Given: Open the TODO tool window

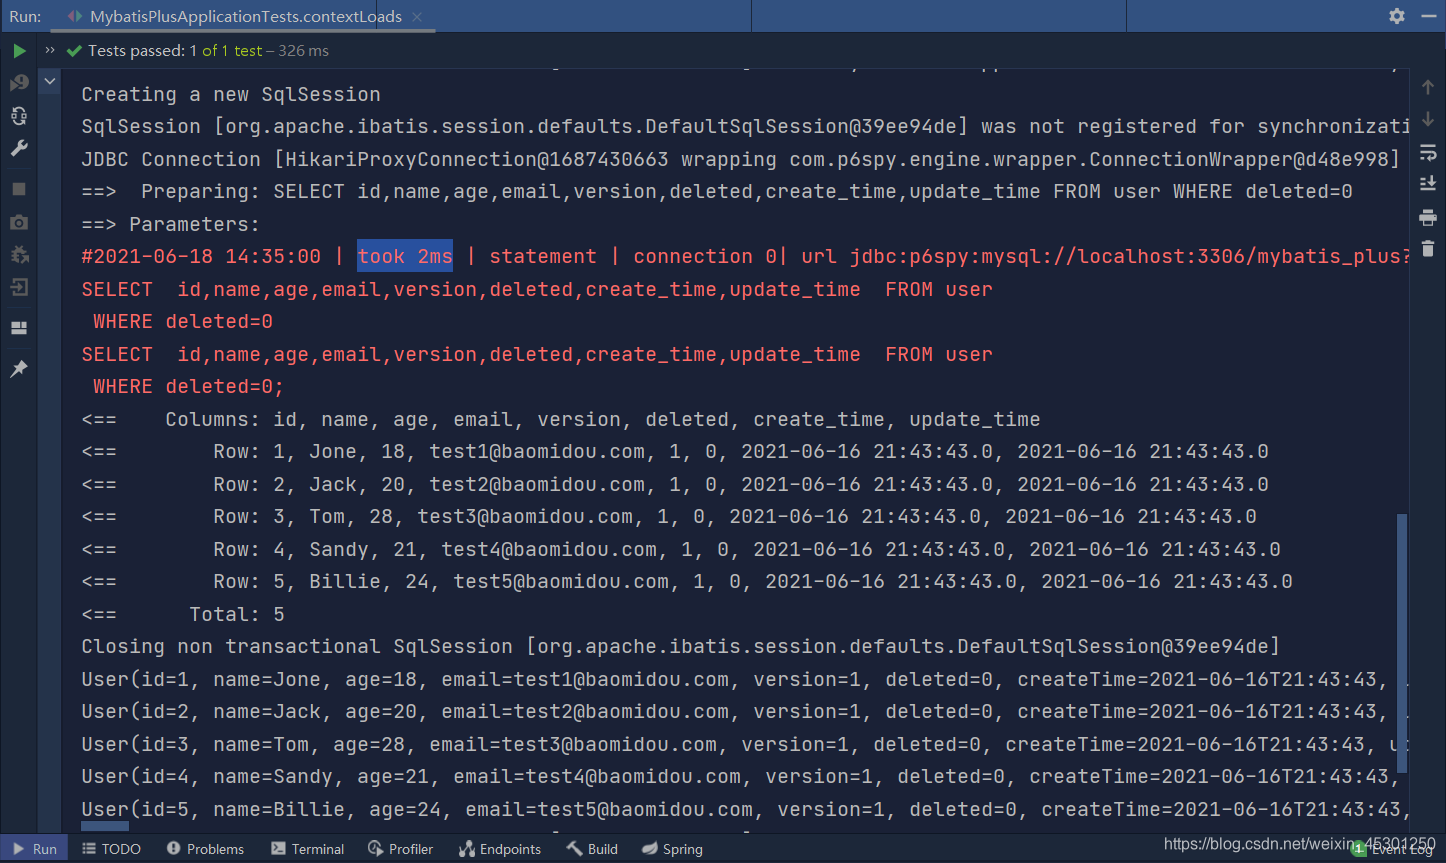Looking at the screenshot, I should click(x=111, y=849).
